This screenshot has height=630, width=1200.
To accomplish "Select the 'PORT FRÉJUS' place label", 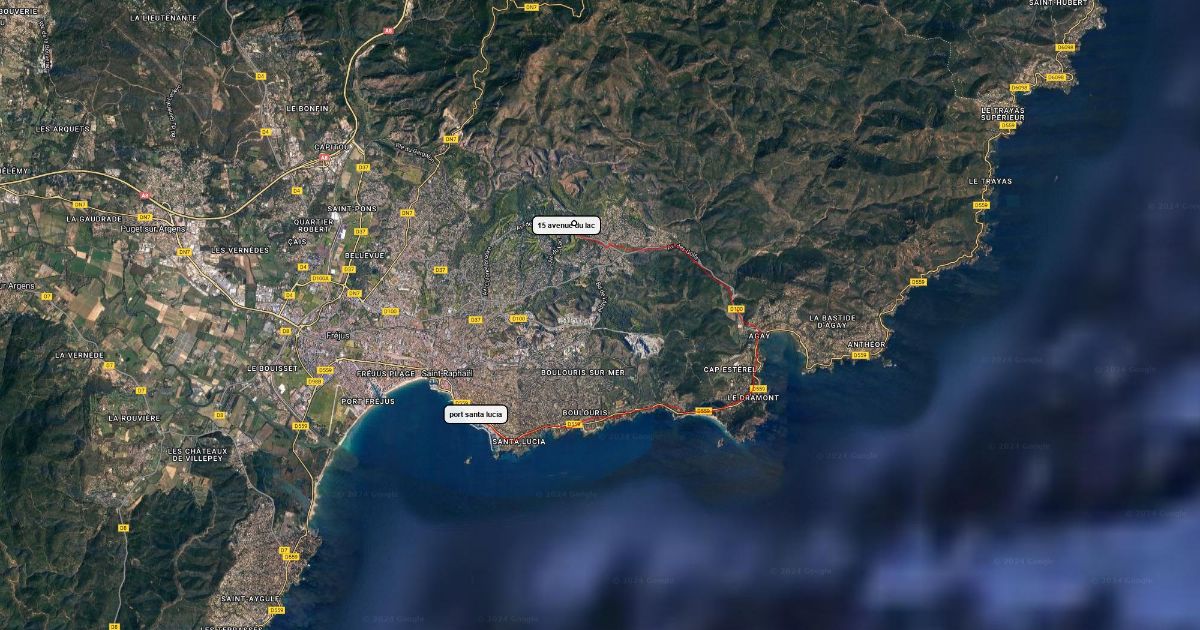I will pyautogui.click(x=367, y=401).
